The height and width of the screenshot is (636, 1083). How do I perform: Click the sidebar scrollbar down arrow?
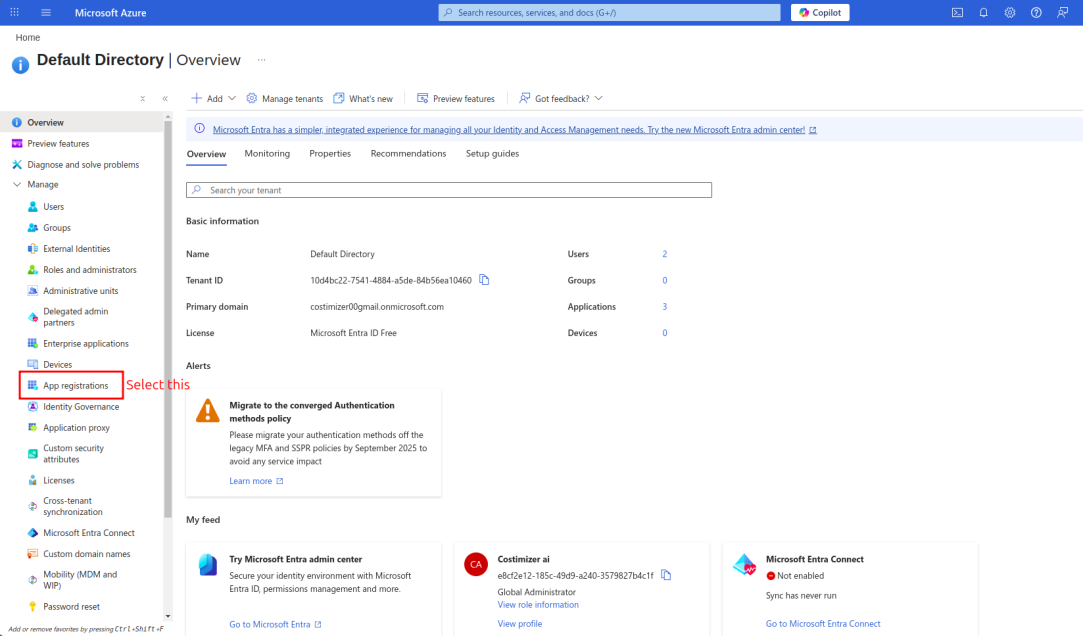point(168,616)
